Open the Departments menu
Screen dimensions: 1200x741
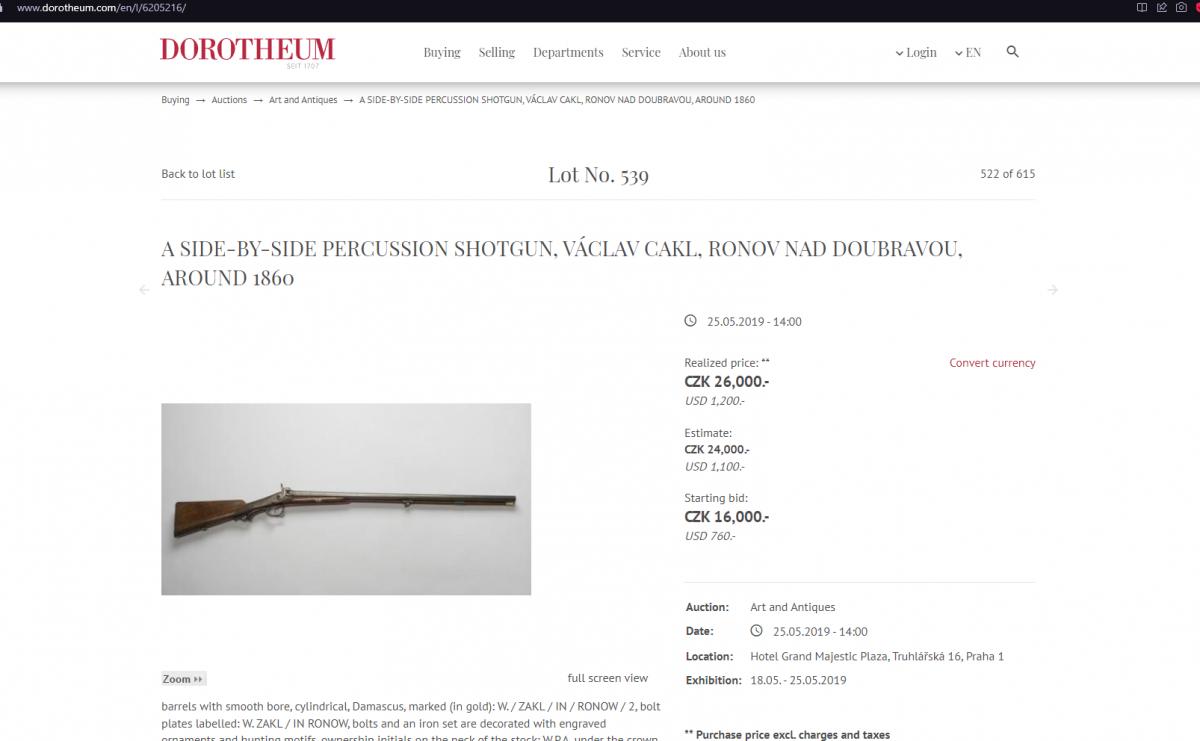(568, 52)
